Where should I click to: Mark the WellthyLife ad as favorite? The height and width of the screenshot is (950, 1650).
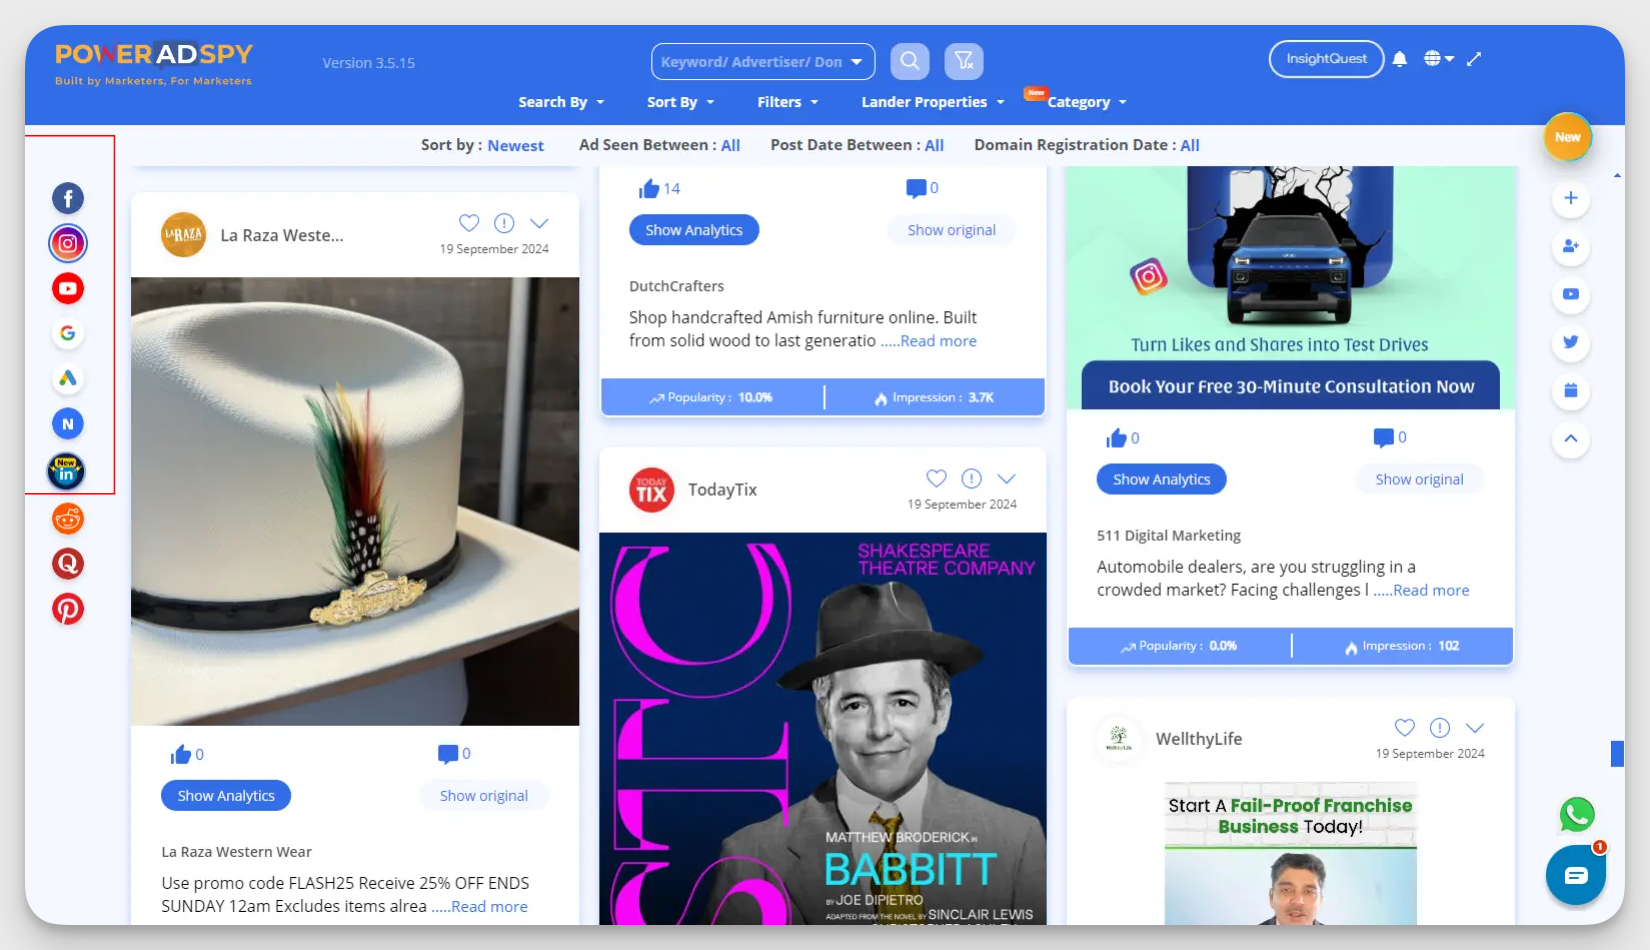(x=1404, y=728)
